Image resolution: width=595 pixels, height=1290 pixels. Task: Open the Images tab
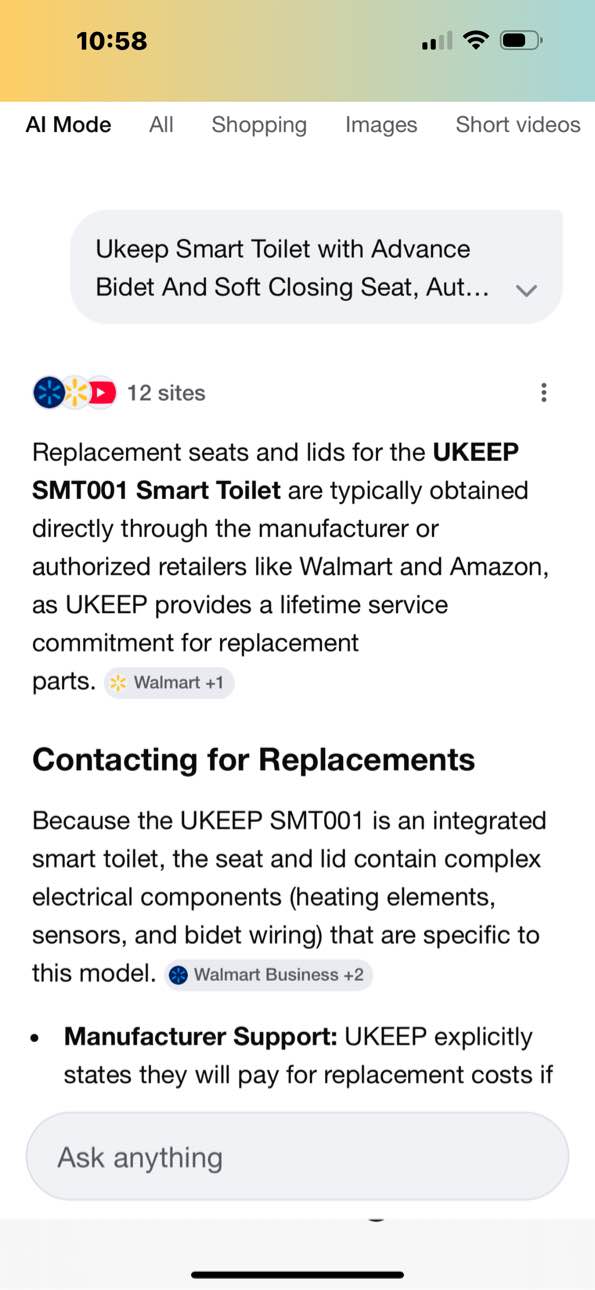click(x=381, y=124)
